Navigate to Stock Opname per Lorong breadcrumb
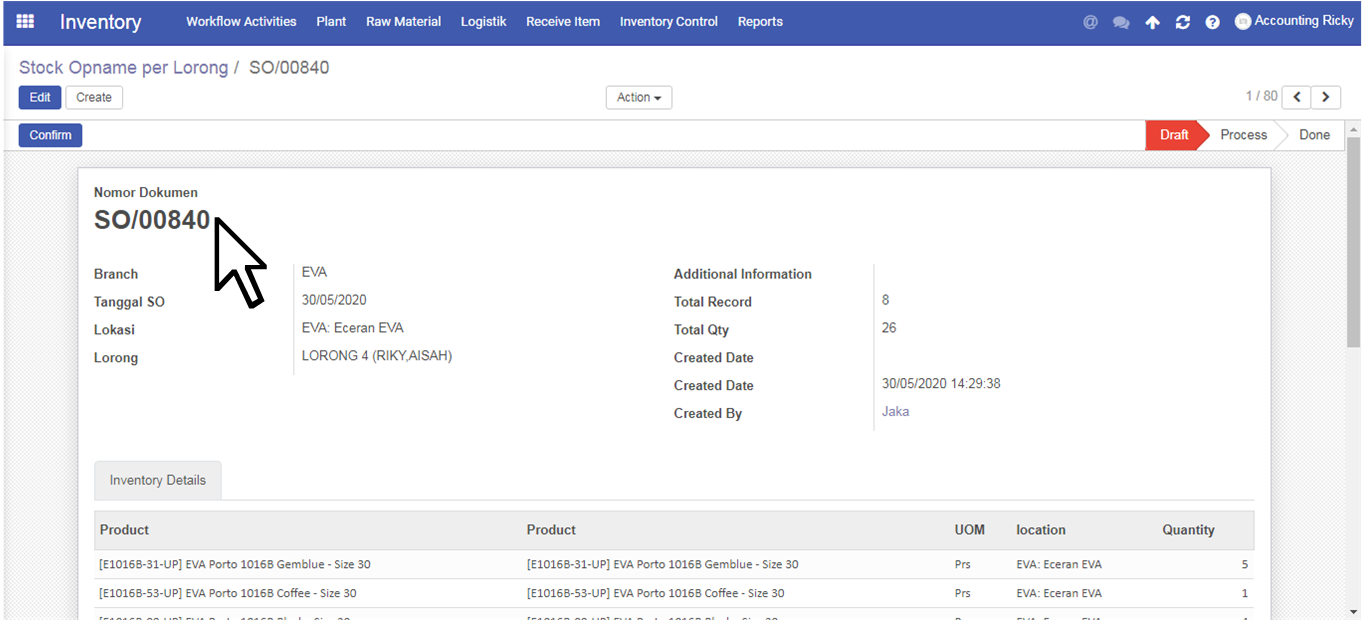The width and height of the screenshot is (1365, 621). 123,68
